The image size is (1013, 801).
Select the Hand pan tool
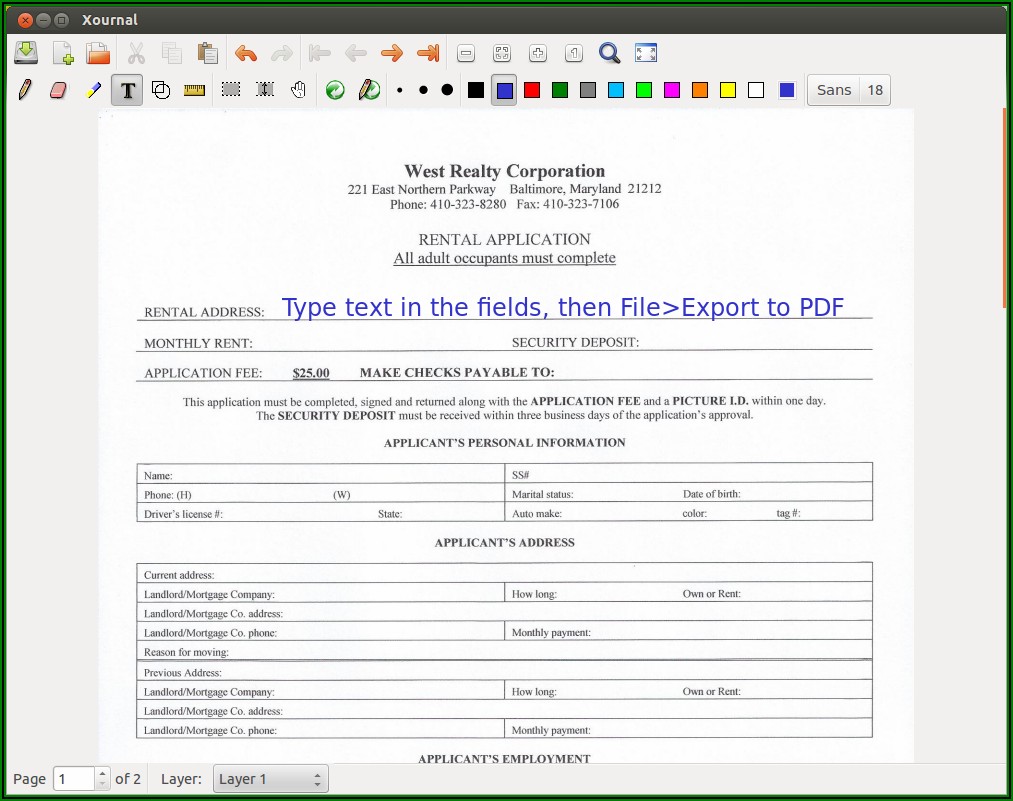tap(298, 90)
